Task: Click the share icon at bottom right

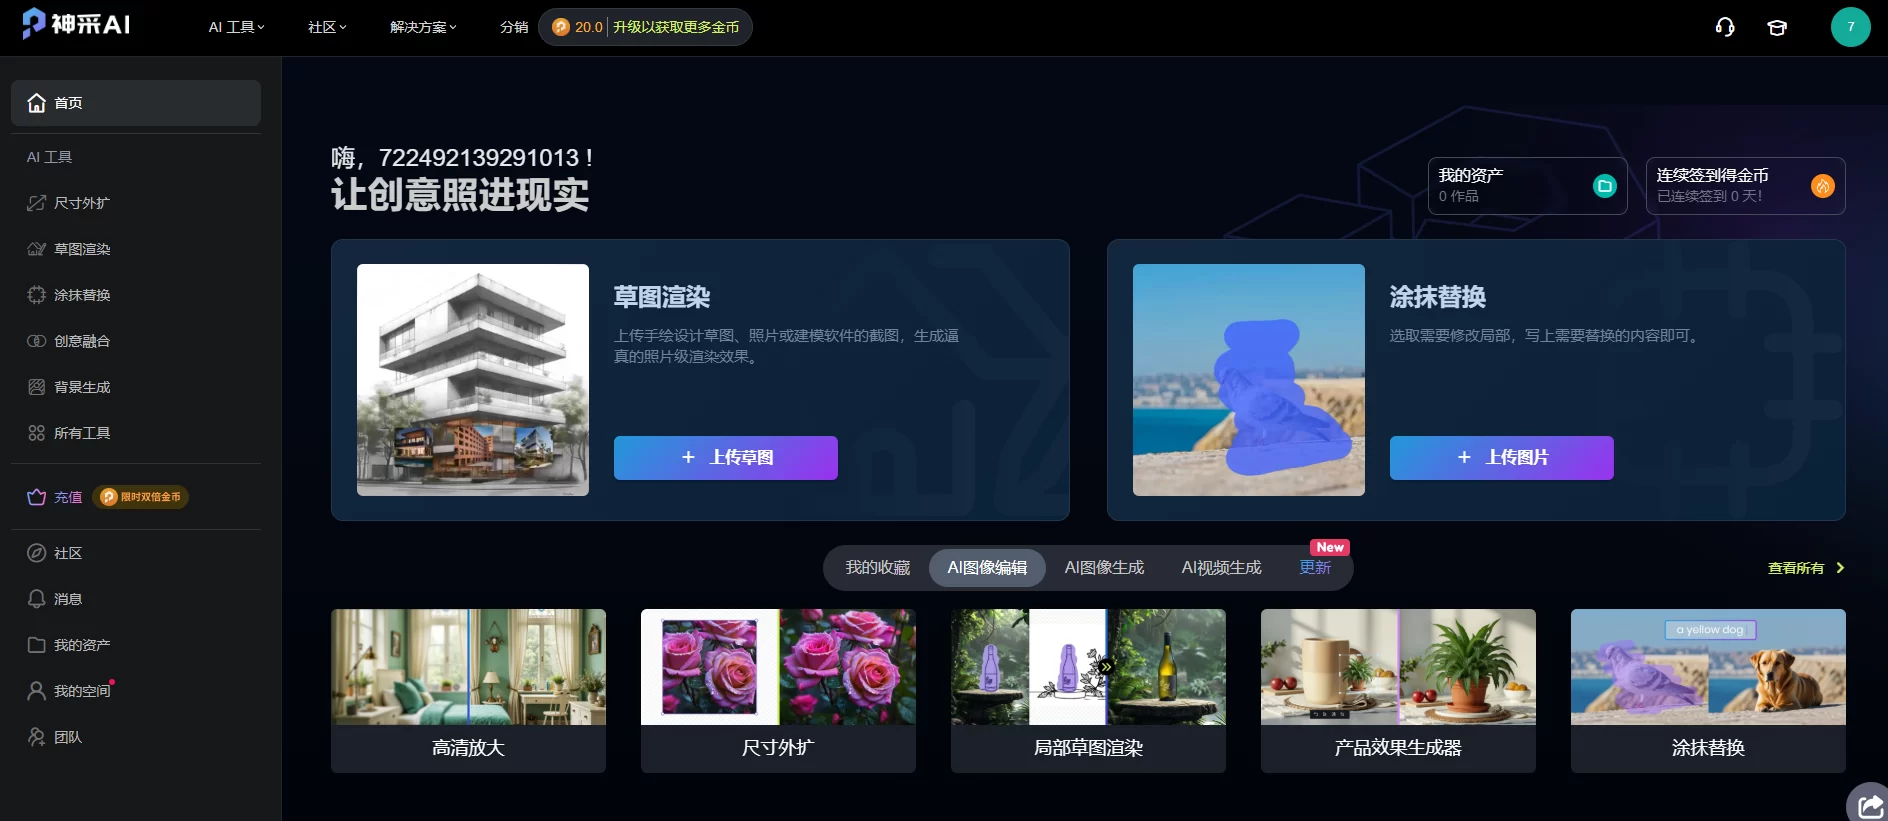Action: click(1869, 806)
